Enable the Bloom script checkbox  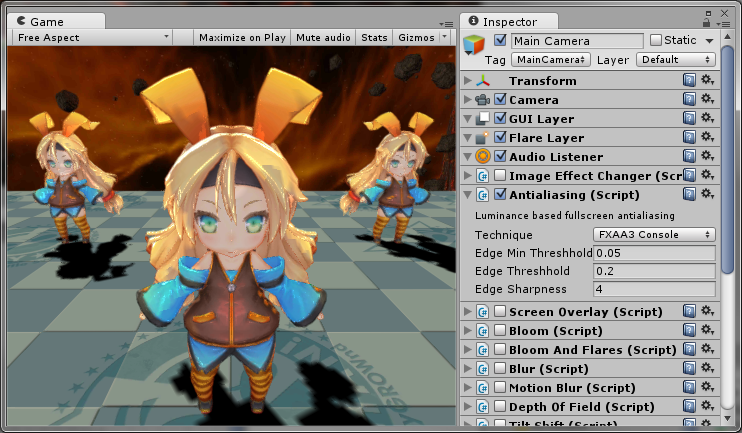500,330
